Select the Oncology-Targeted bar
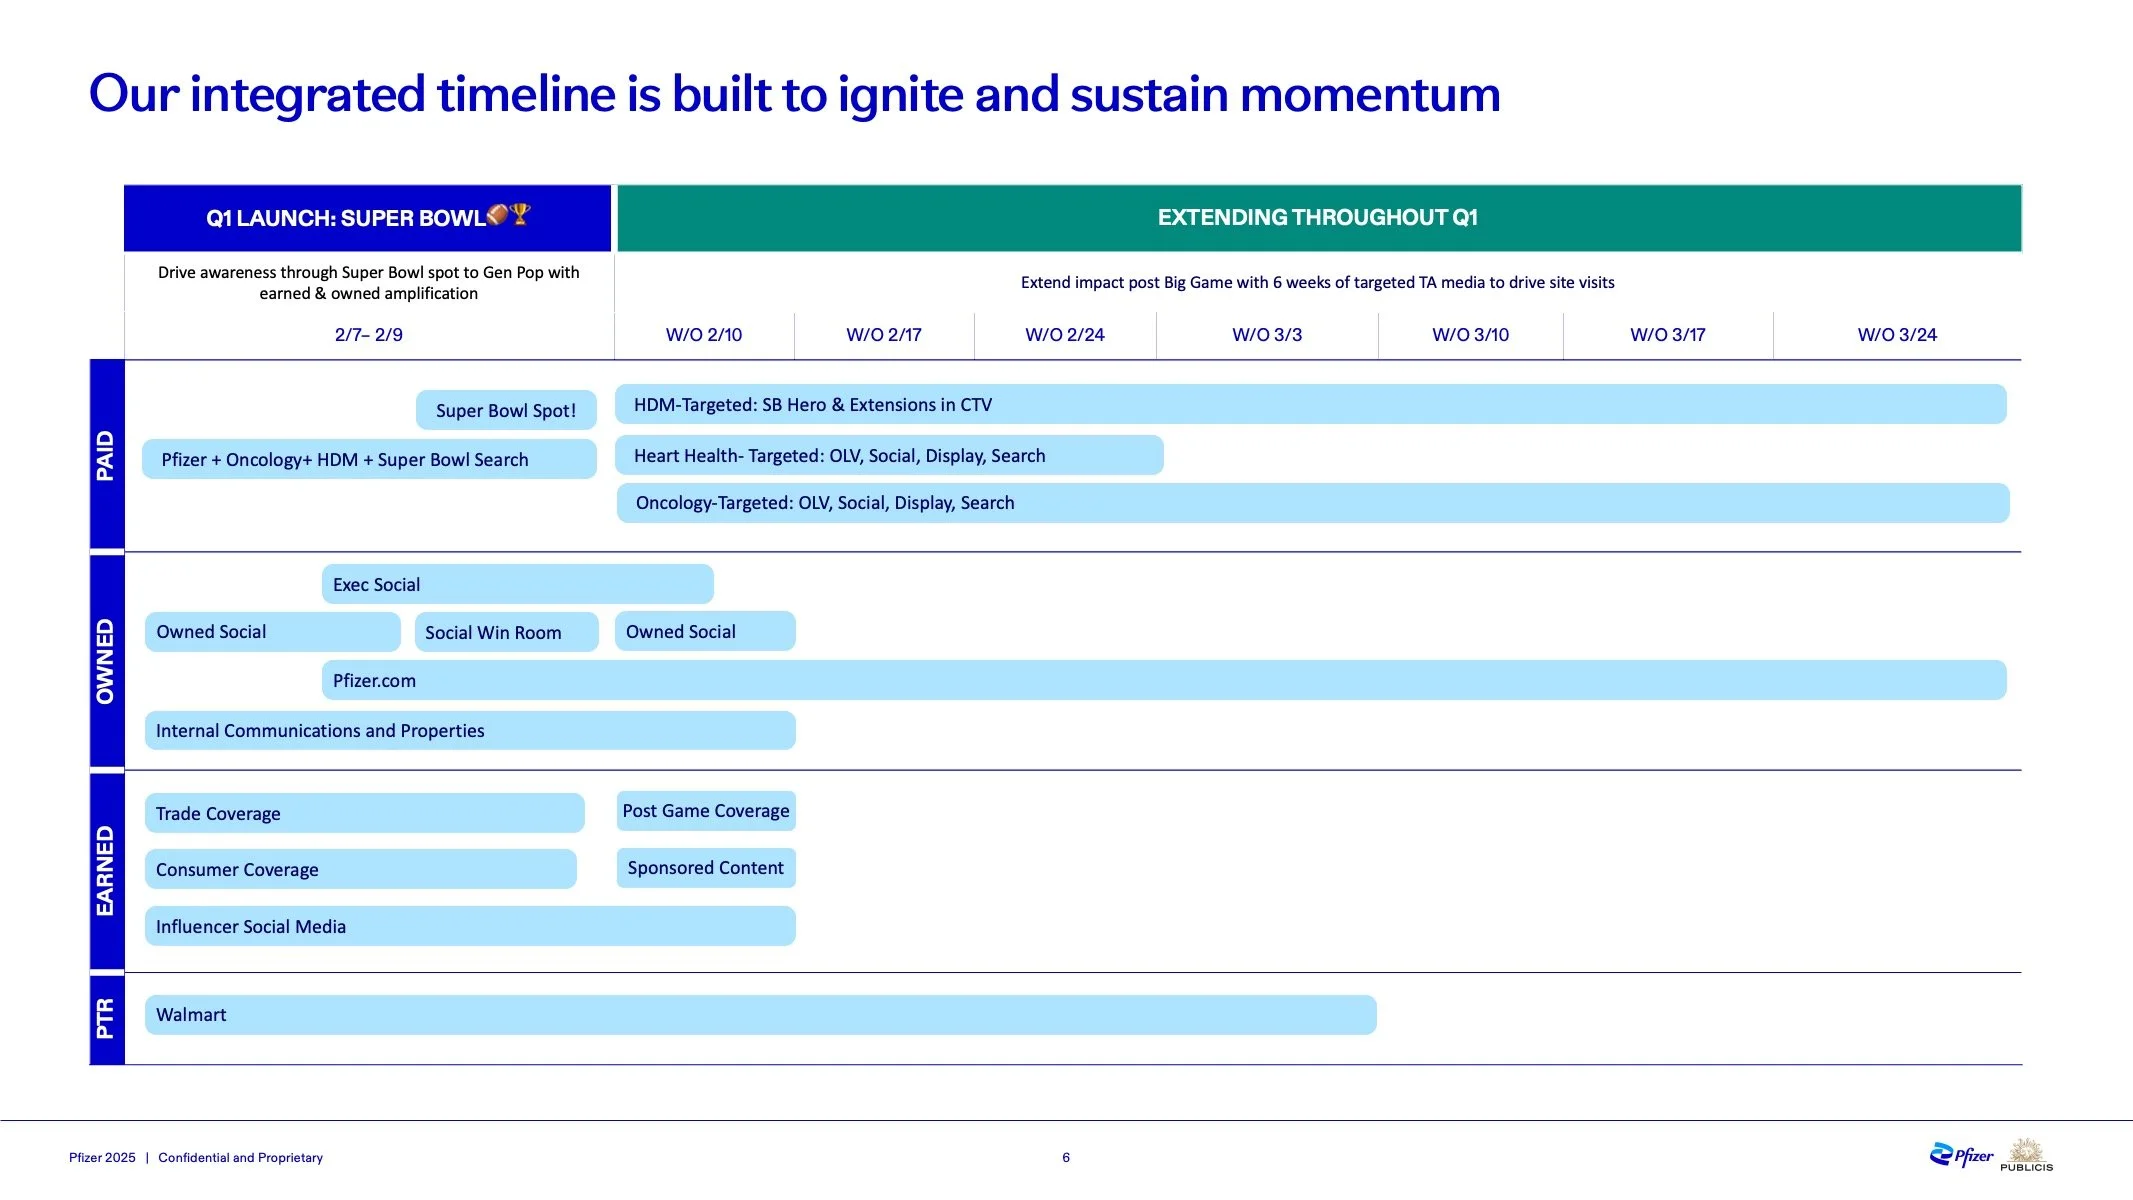Image resolution: width=2133 pixels, height=1200 pixels. [1313, 503]
